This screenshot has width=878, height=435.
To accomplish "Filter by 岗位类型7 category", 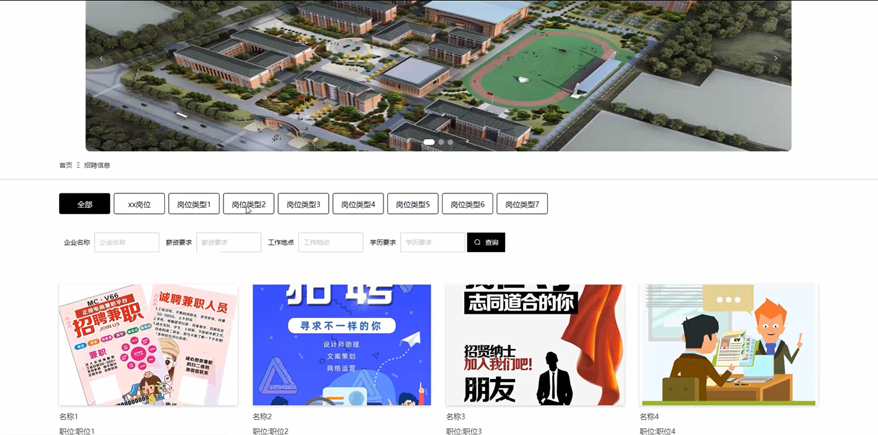I will (522, 204).
